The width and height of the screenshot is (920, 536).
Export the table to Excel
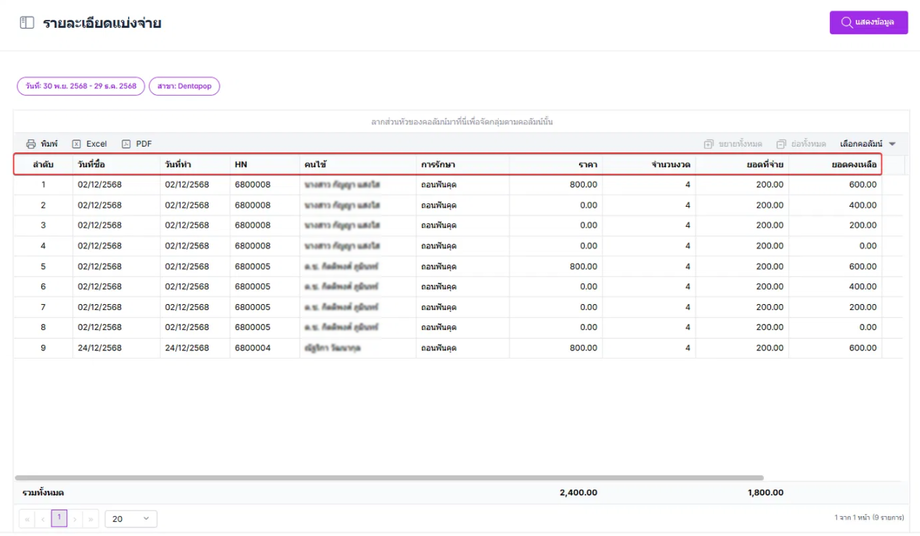coord(89,144)
